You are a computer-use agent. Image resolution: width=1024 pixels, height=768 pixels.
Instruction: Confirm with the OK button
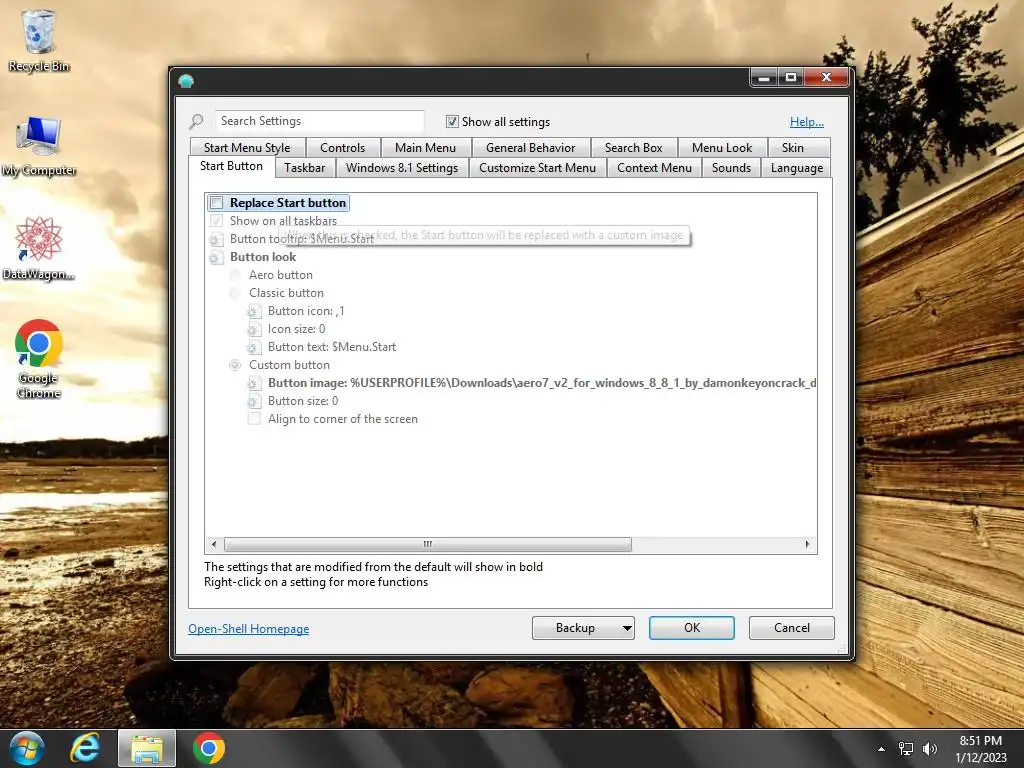point(692,628)
